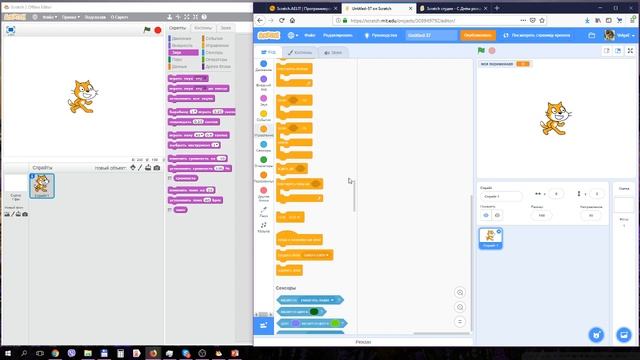The height and width of the screenshot is (360, 640).
Task: Open Подсказки in offline editor menu bar
Action: coord(95,17)
